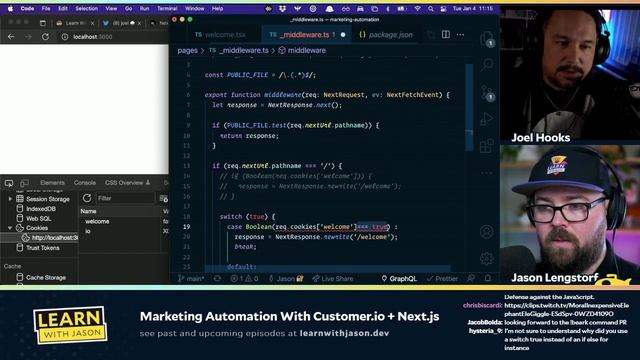Open the View menu in menu bar
The height and width of the screenshot is (360, 640).
[x=111, y=9]
